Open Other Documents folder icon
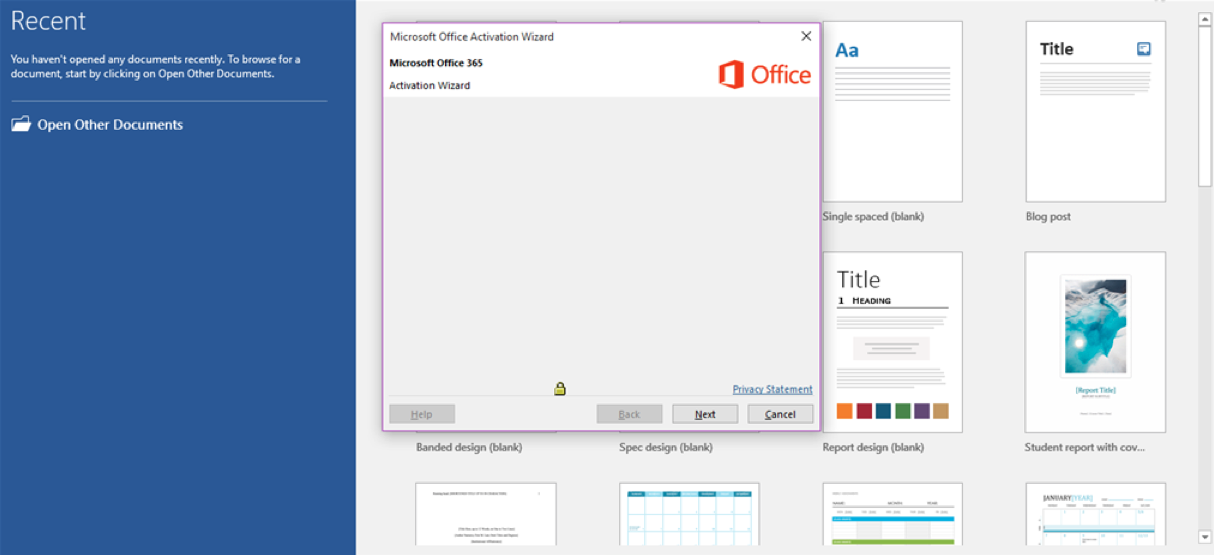 coord(21,124)
